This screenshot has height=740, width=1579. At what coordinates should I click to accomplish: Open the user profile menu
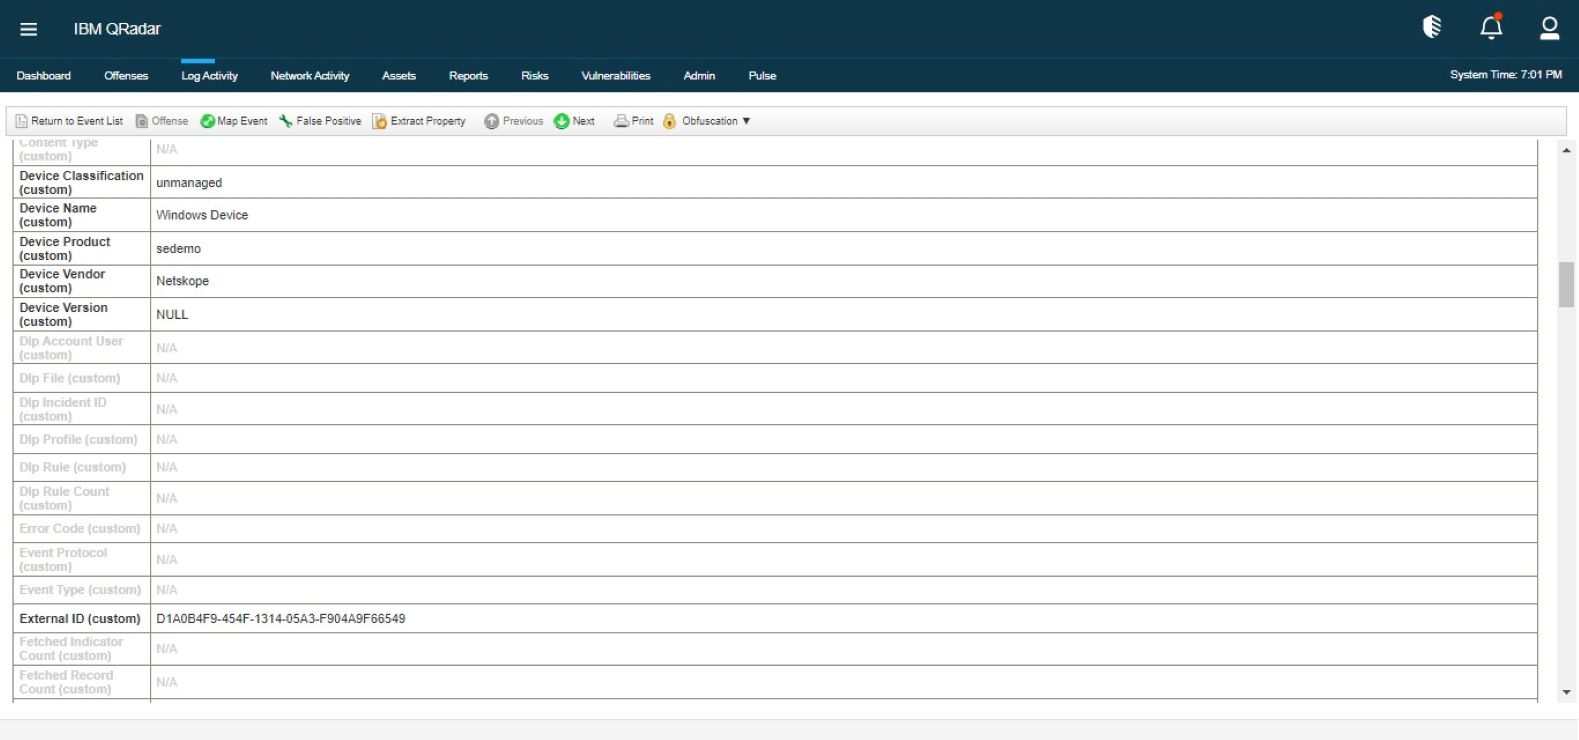1549,28
